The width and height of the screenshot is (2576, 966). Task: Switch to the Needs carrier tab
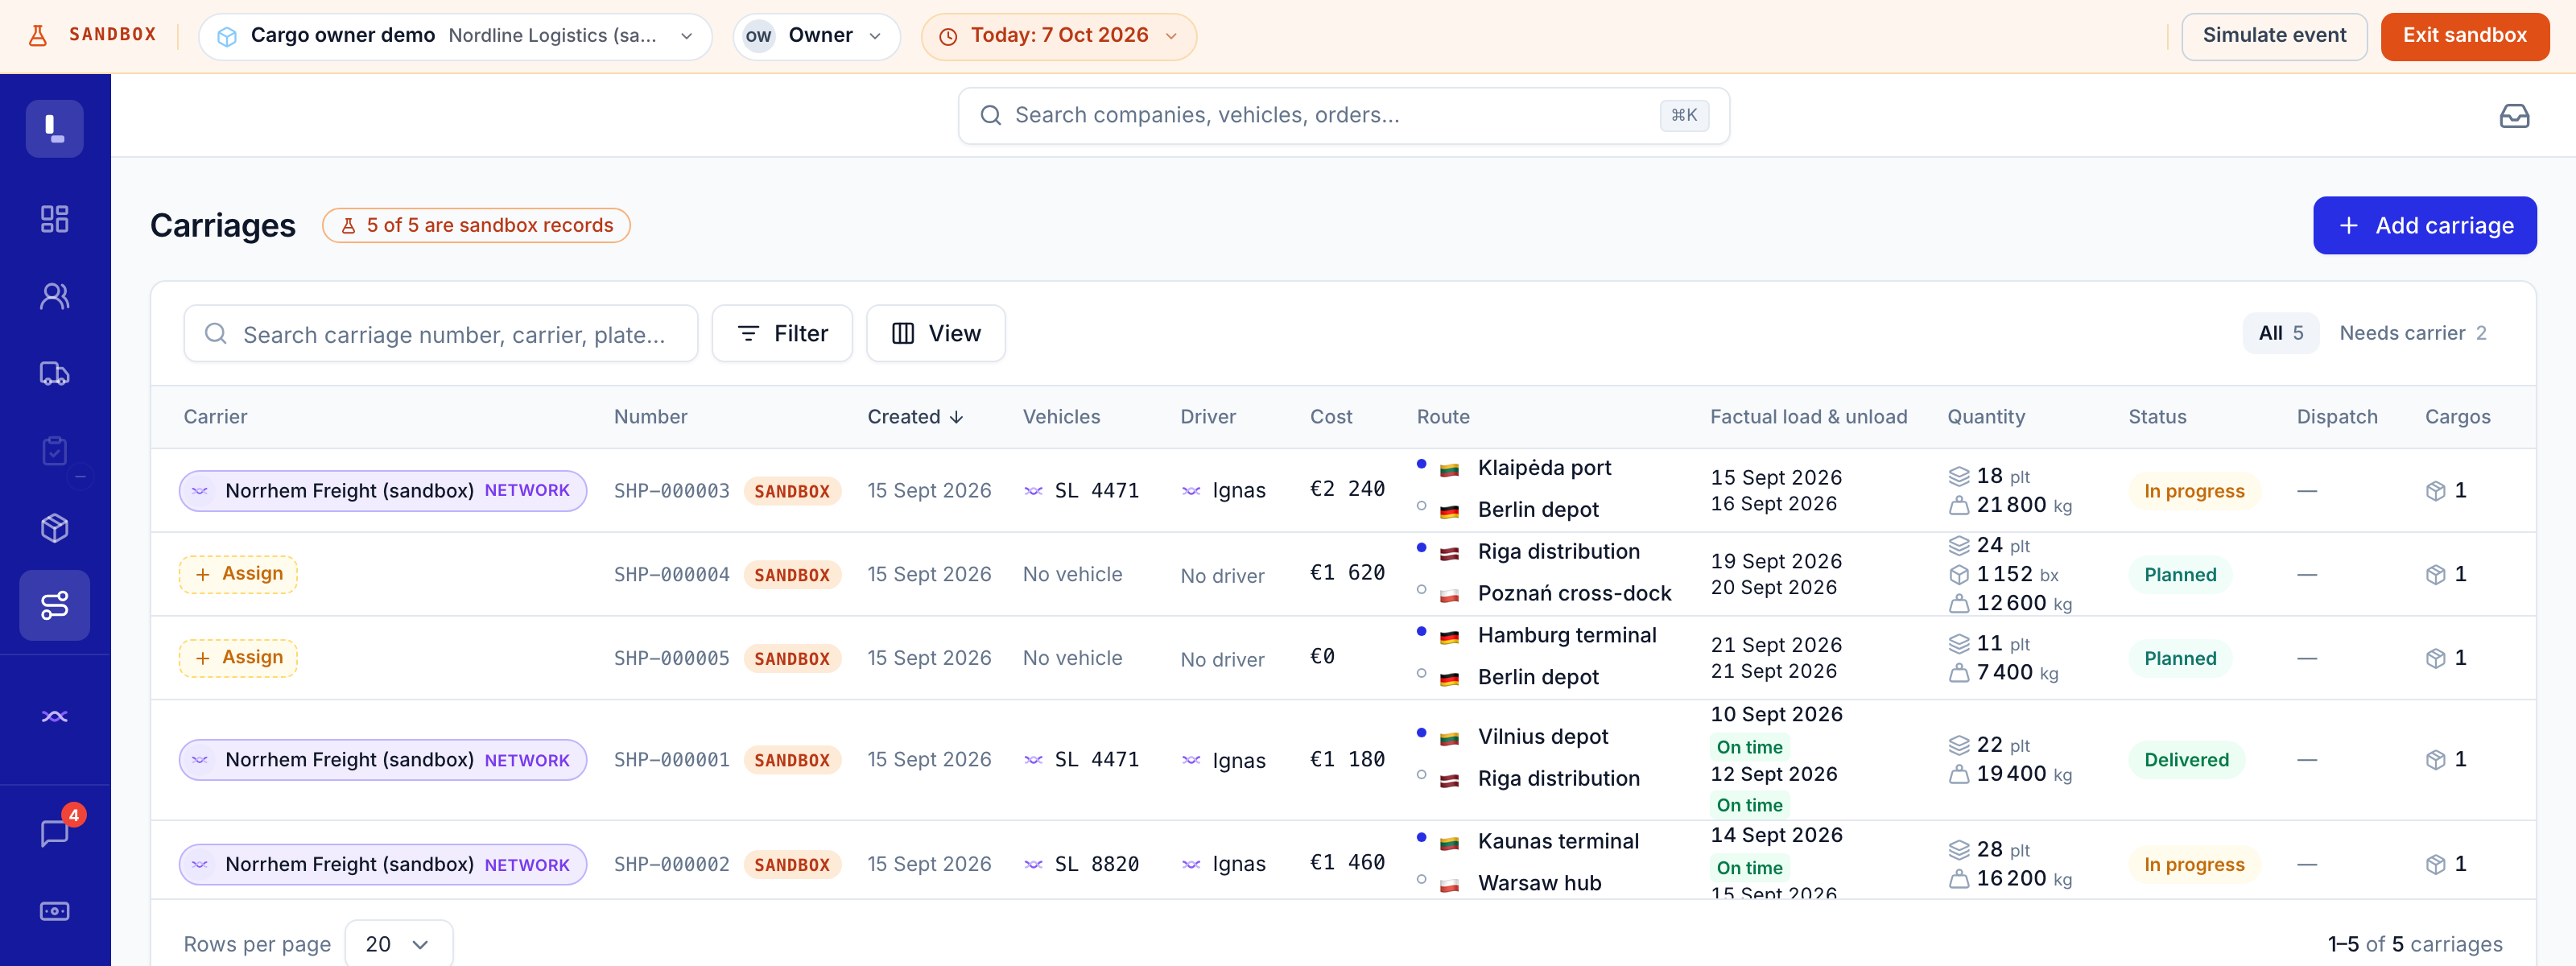point(2412,333)
